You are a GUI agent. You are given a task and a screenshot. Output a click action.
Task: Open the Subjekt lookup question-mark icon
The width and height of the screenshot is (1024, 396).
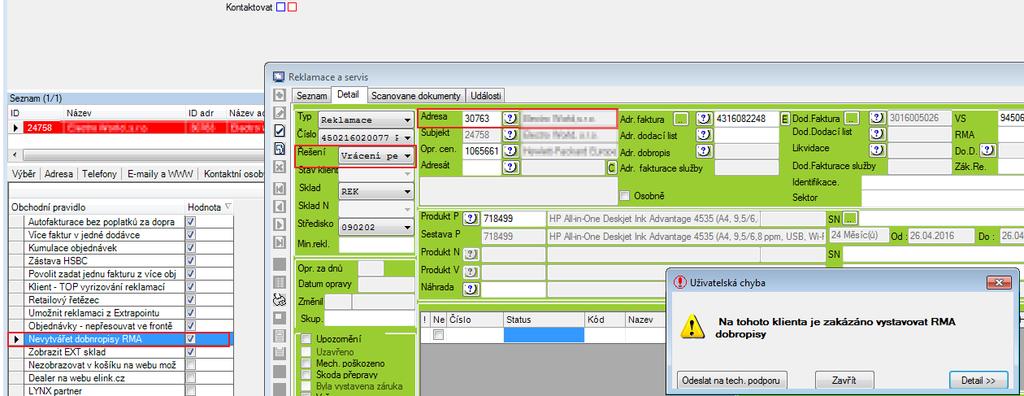click(x=511, y=135)
